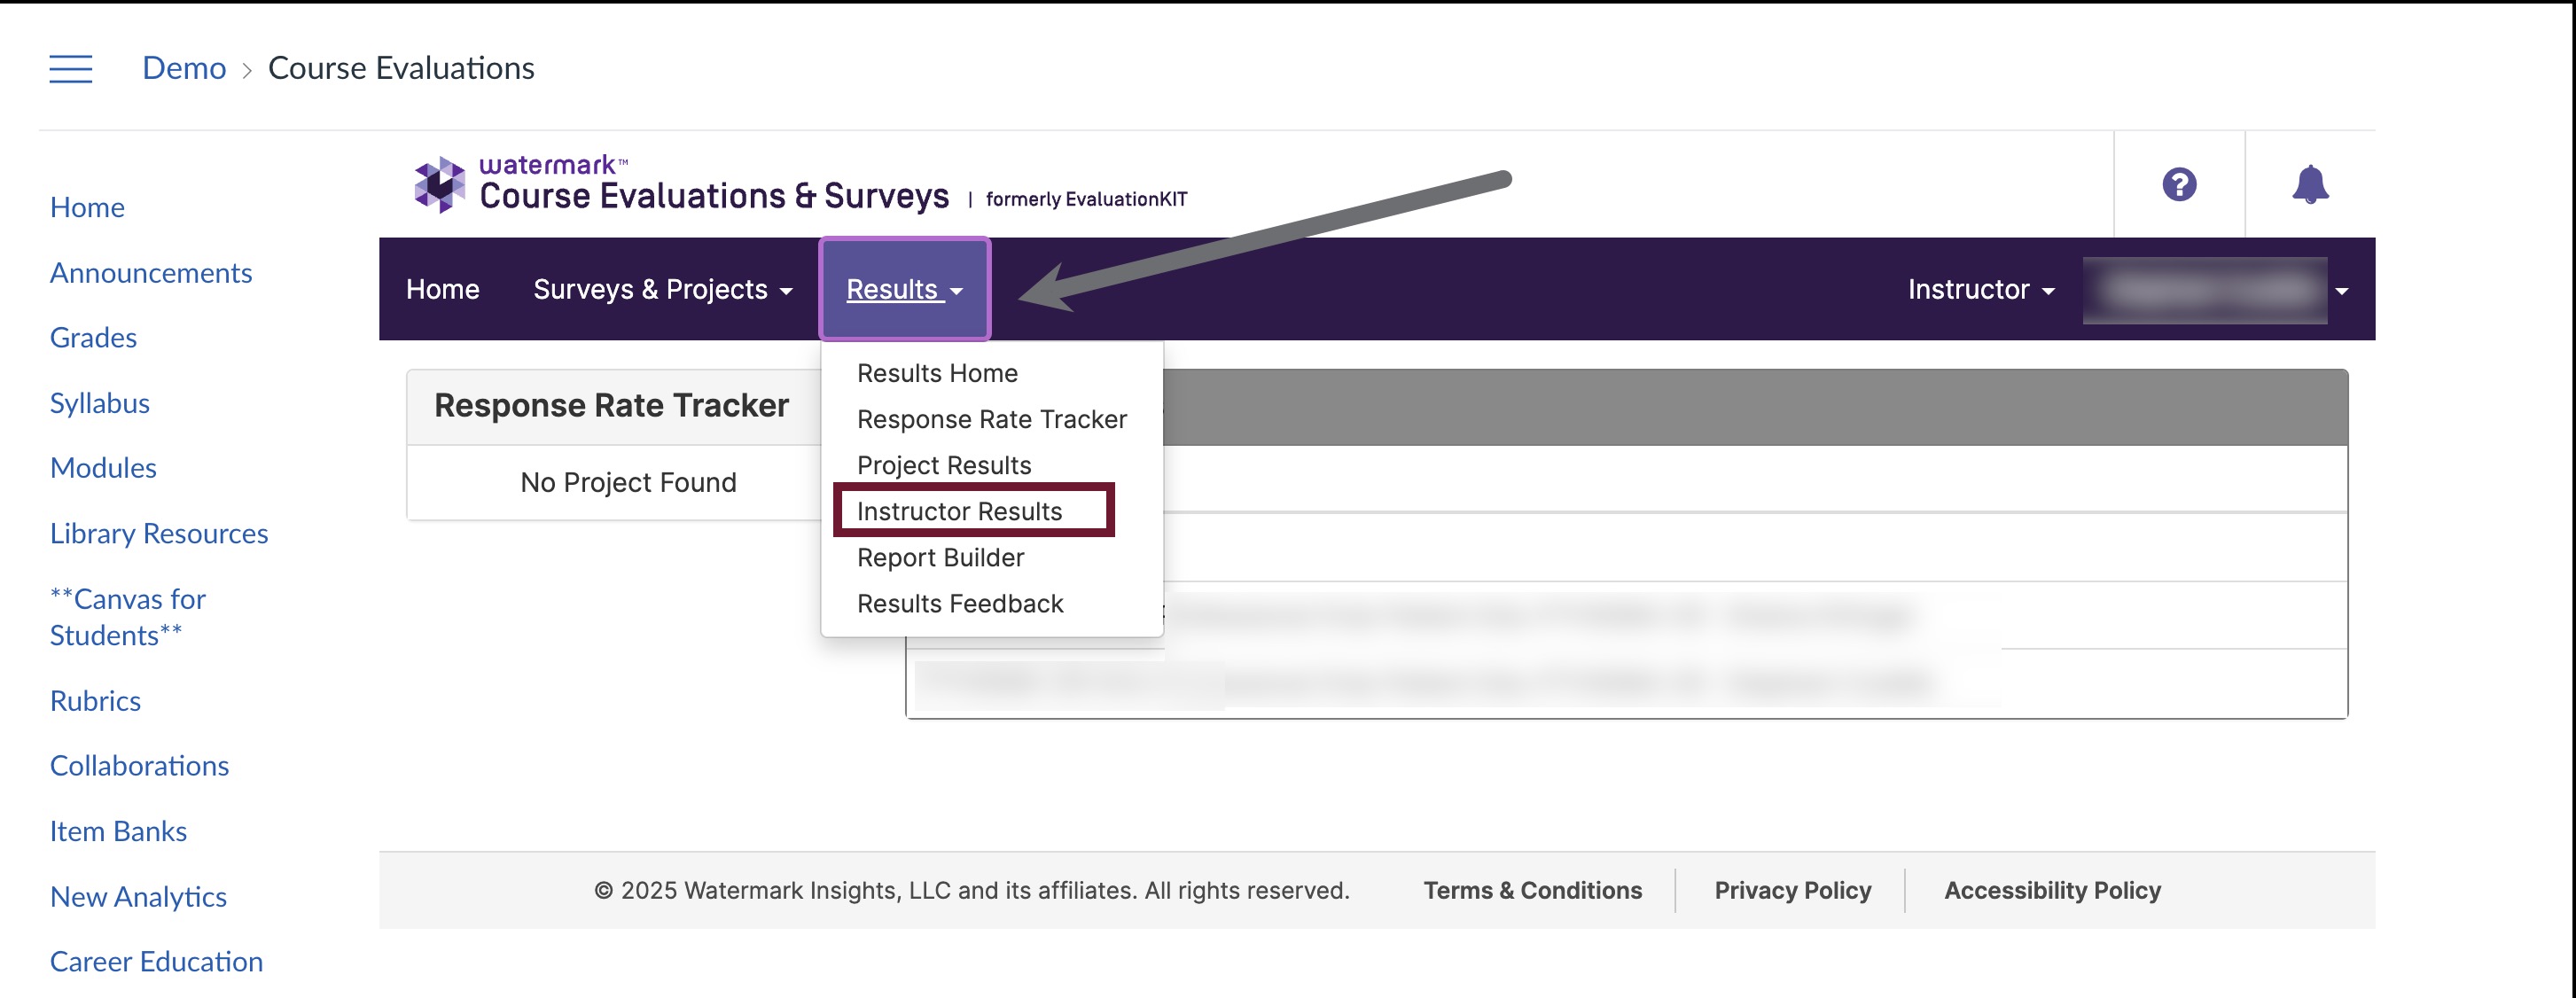Open Modules in course sidebar
The height and width of the screenshot is (998, 2576).
tap(103, 468)
